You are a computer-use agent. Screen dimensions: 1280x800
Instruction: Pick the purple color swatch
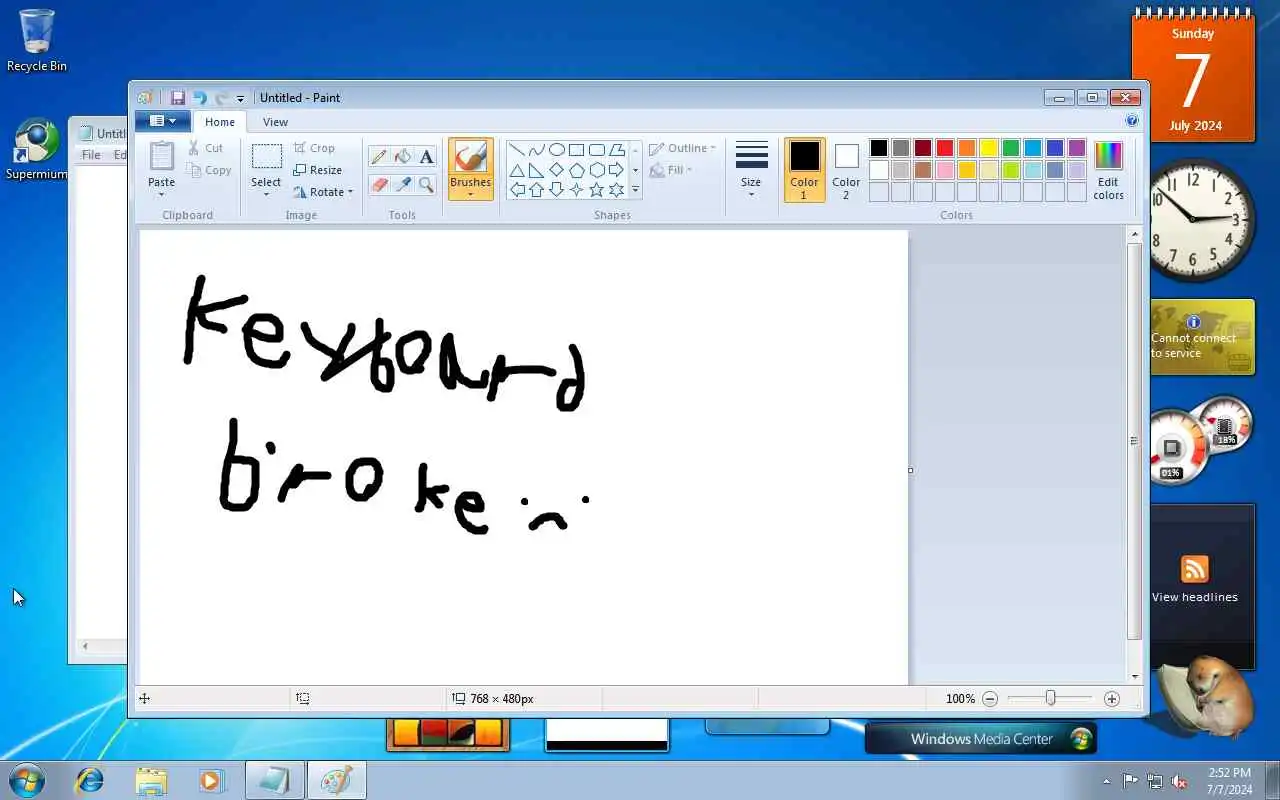coord(1077,148)
